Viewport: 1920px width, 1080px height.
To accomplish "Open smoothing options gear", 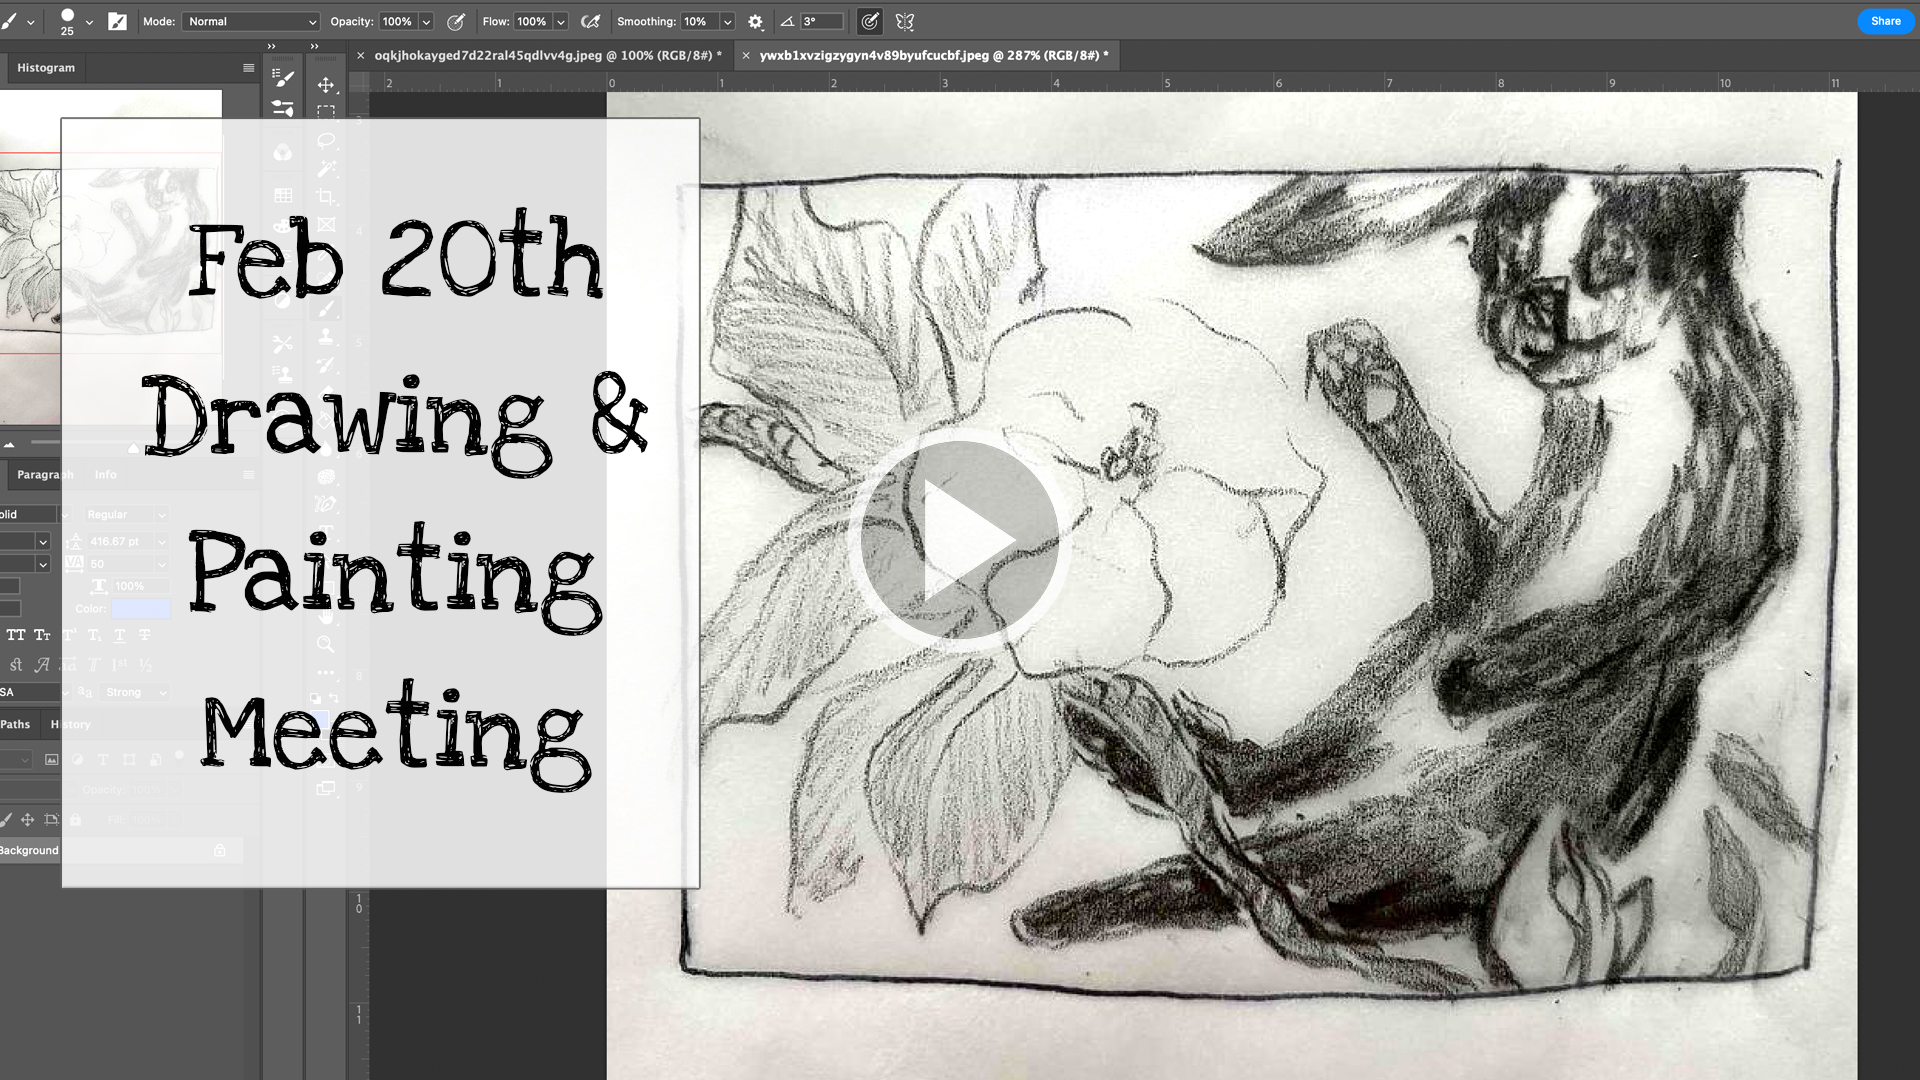I will coord(756,21).
